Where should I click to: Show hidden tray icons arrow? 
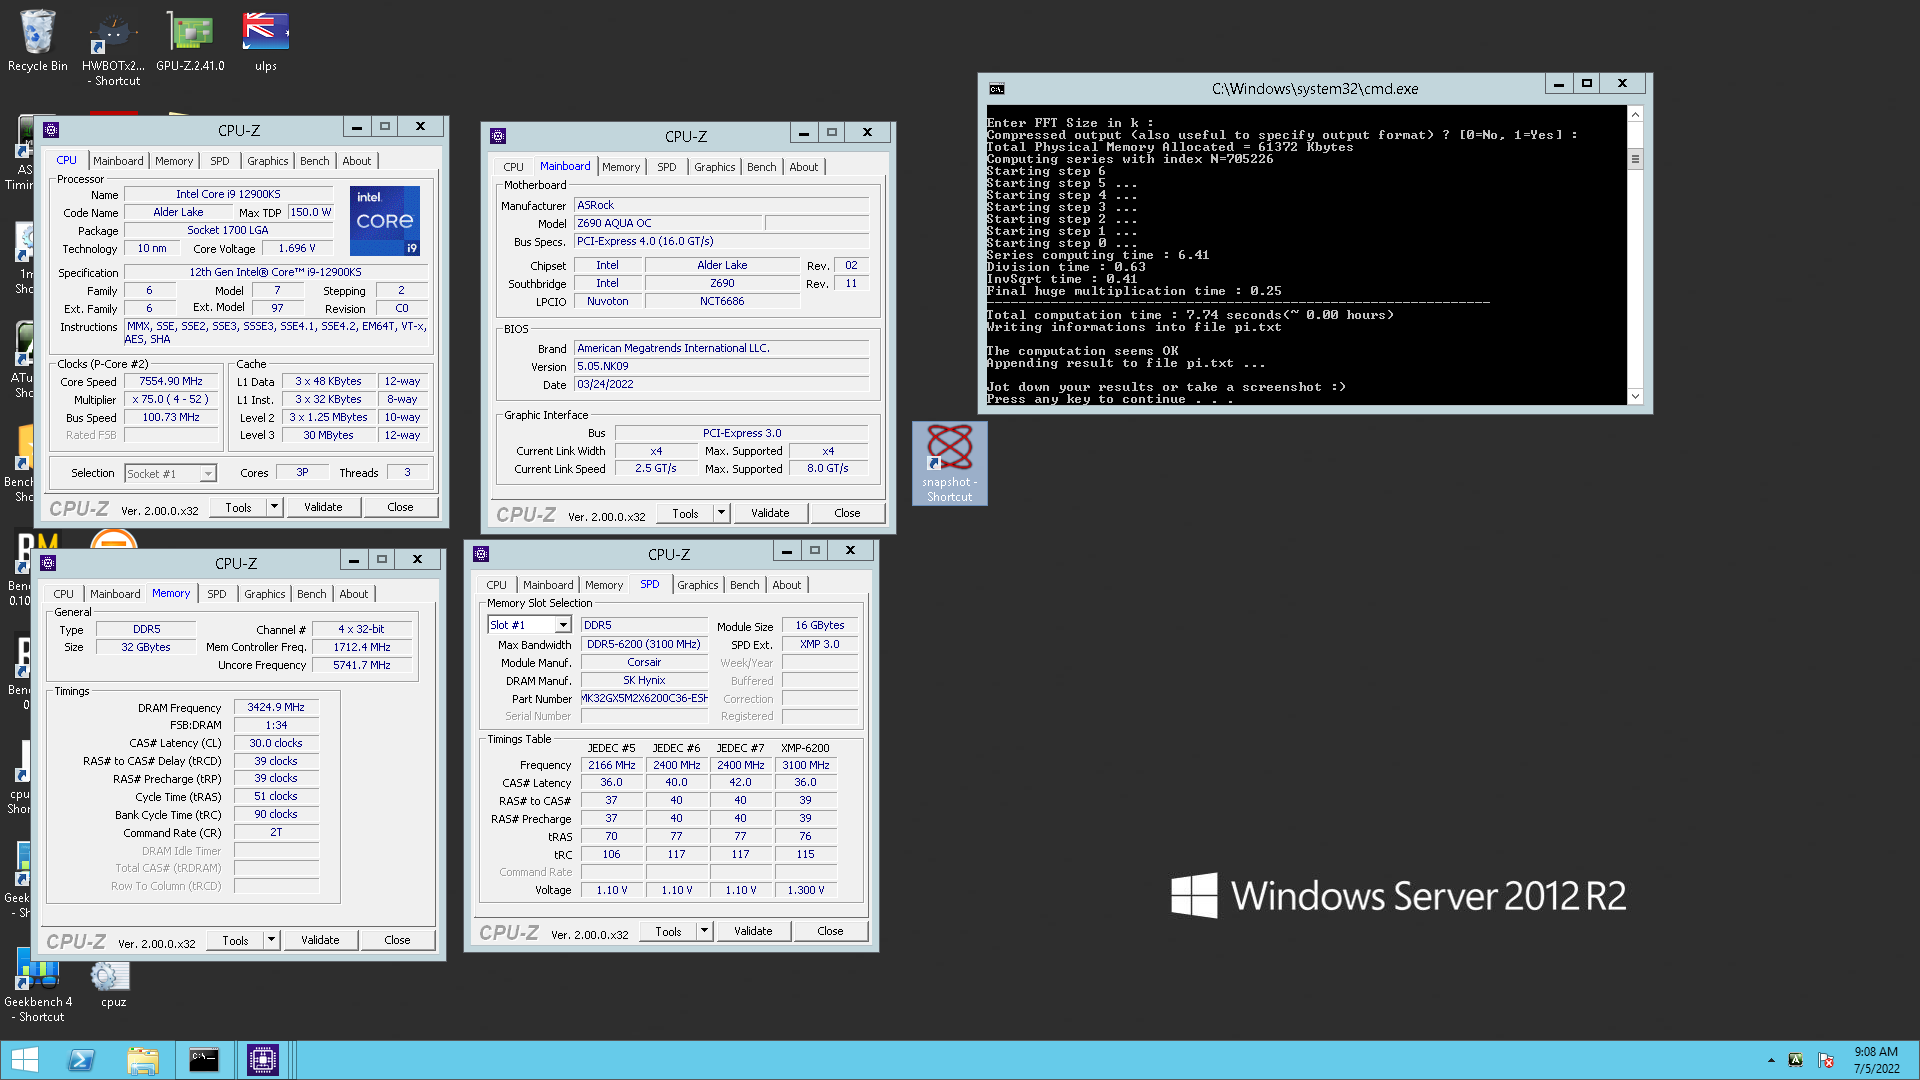[x=1771, y=1060]
